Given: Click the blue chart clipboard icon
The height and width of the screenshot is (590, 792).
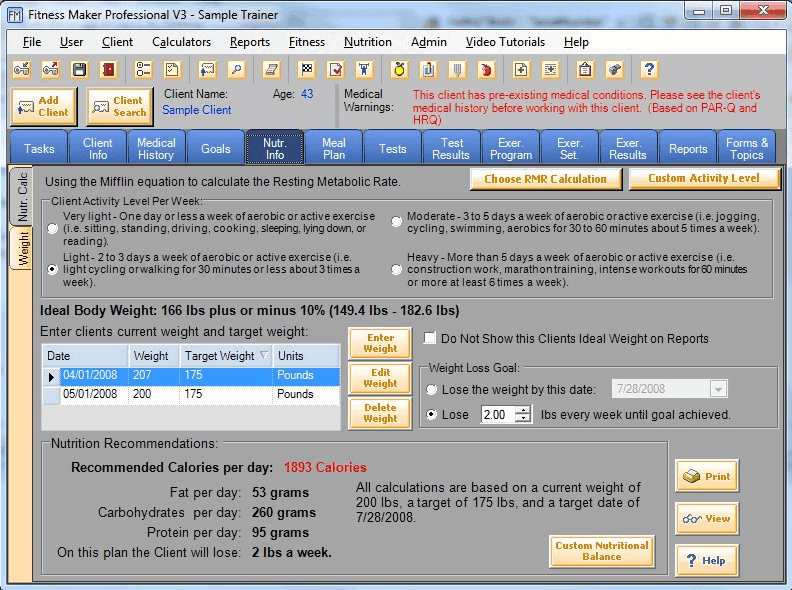Looking at the screenshot, I should coord(428,69).
